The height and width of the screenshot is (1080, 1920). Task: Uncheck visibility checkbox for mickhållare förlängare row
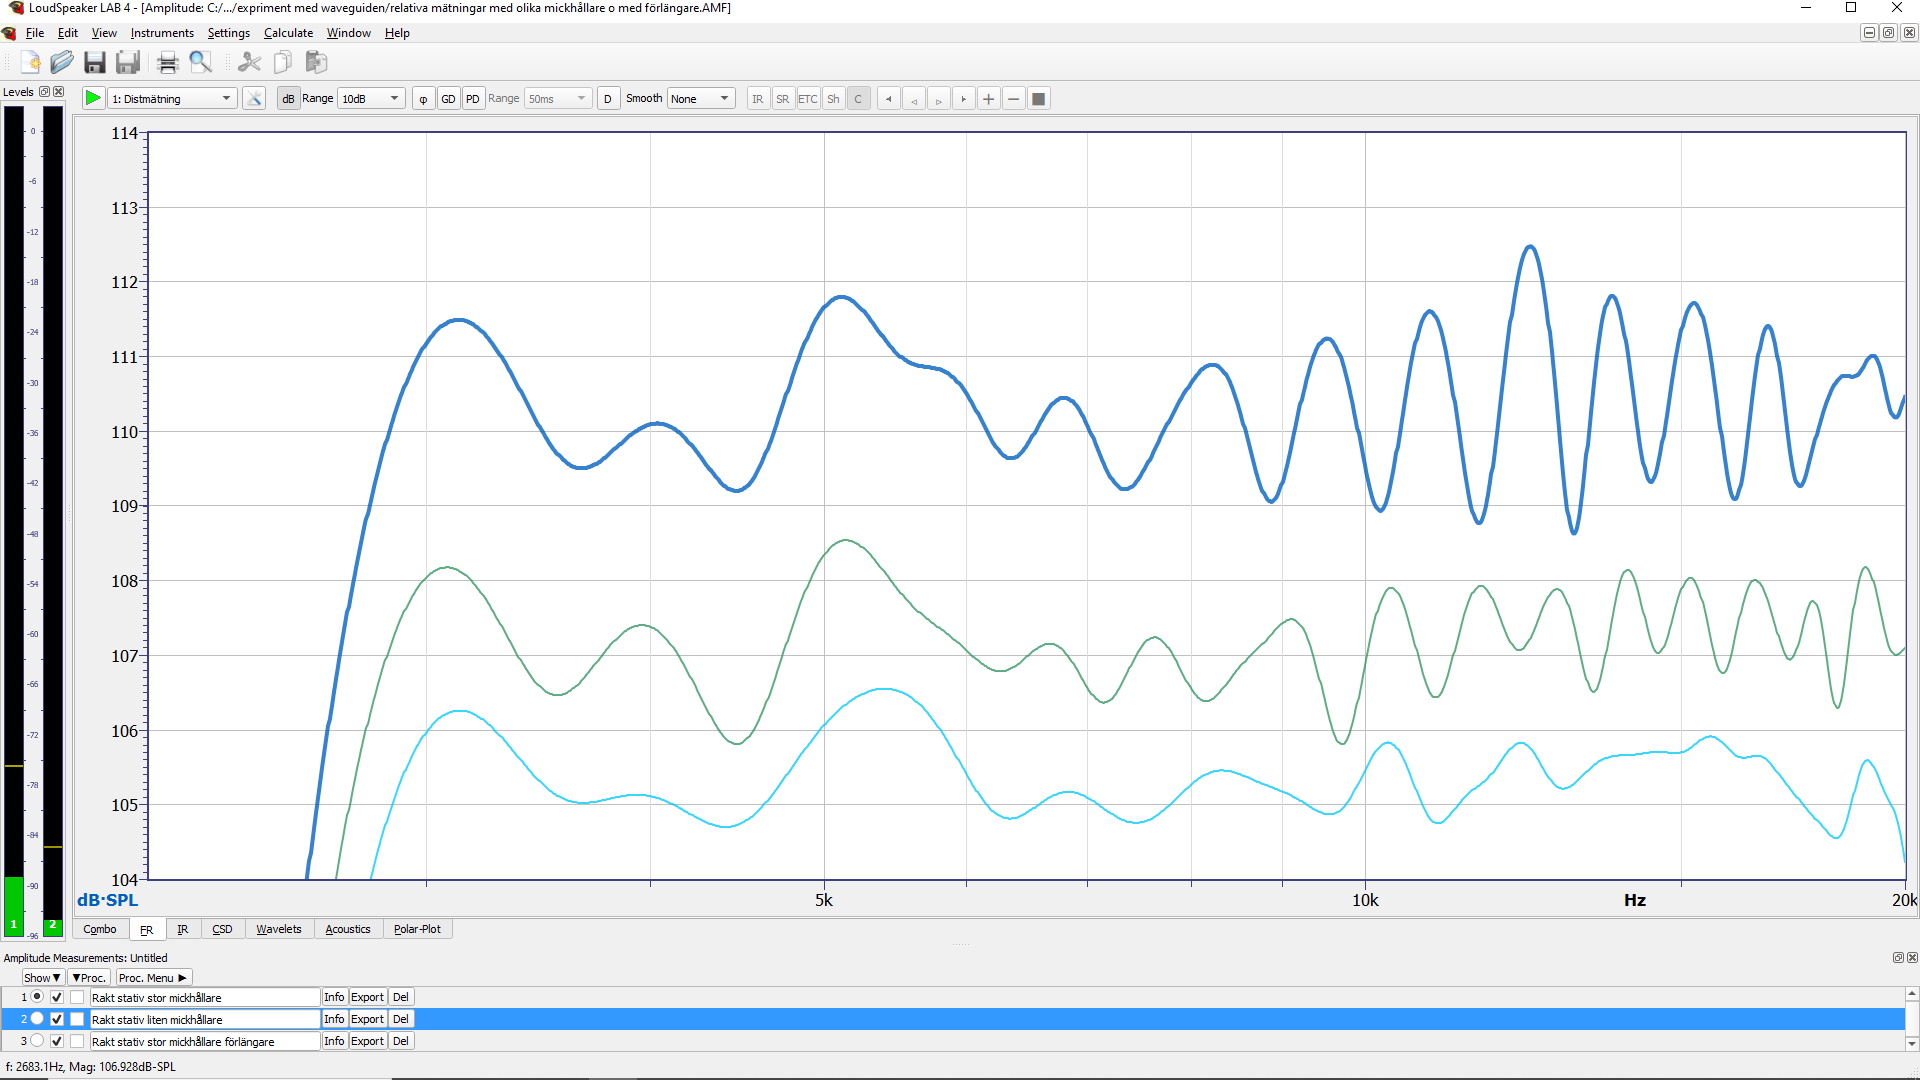(57, 1041)
